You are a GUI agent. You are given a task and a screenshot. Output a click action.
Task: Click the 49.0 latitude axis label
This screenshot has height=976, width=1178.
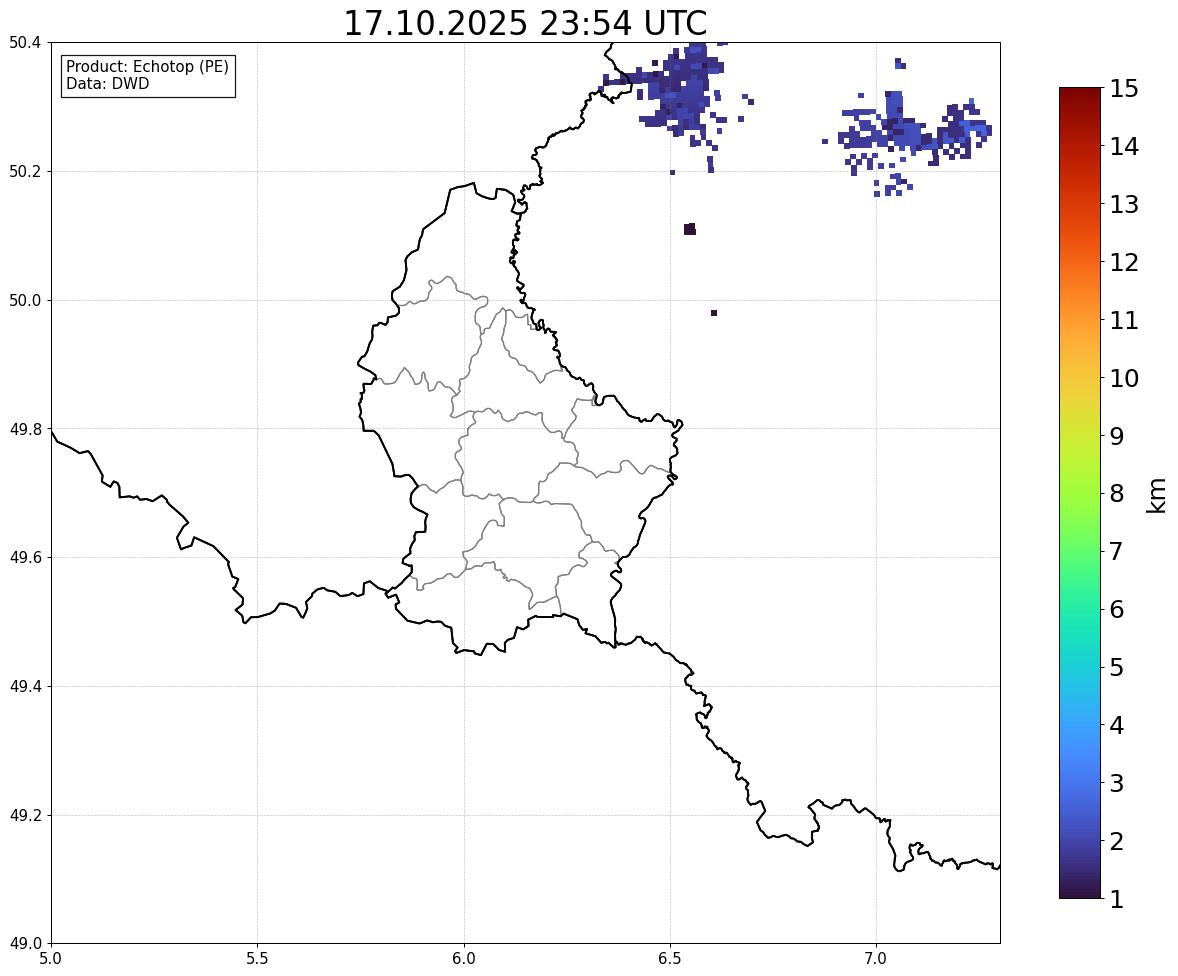point(23,944)
